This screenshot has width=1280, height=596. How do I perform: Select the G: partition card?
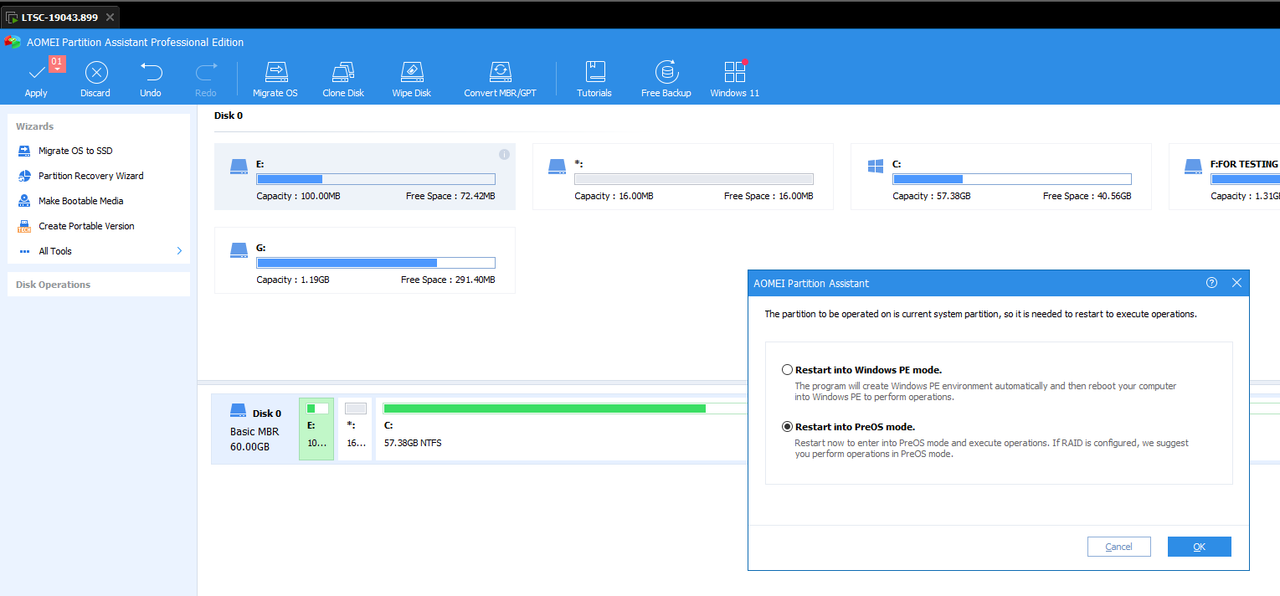tap(365, 260)
